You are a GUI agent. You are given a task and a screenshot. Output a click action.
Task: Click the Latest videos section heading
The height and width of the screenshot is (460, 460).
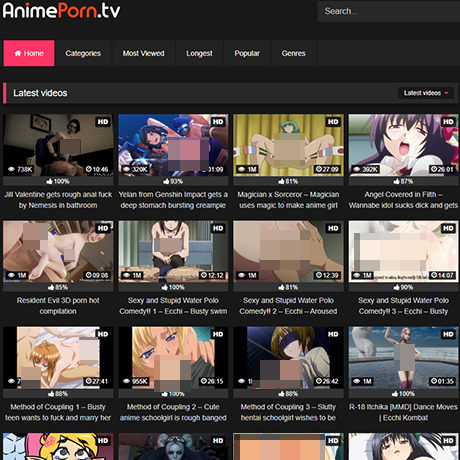pyautogui.click(x=40, y=93)
